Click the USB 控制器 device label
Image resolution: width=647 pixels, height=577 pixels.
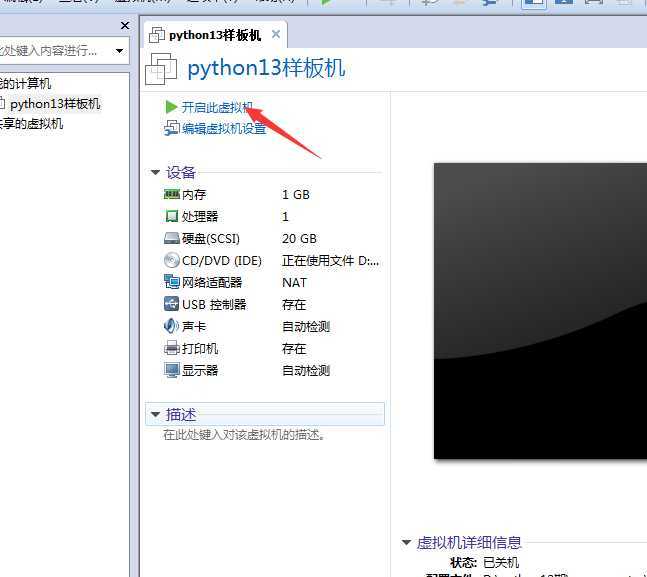pos(214,304)
